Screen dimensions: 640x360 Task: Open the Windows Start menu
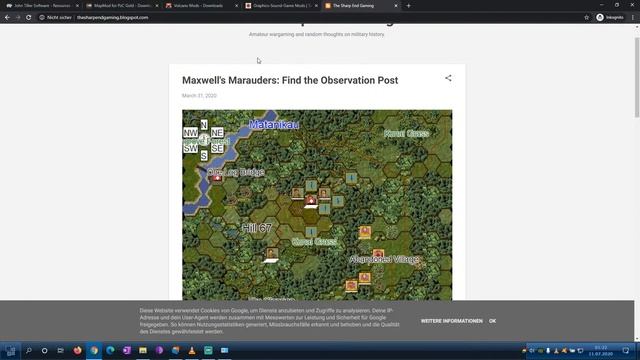[11, 351]
